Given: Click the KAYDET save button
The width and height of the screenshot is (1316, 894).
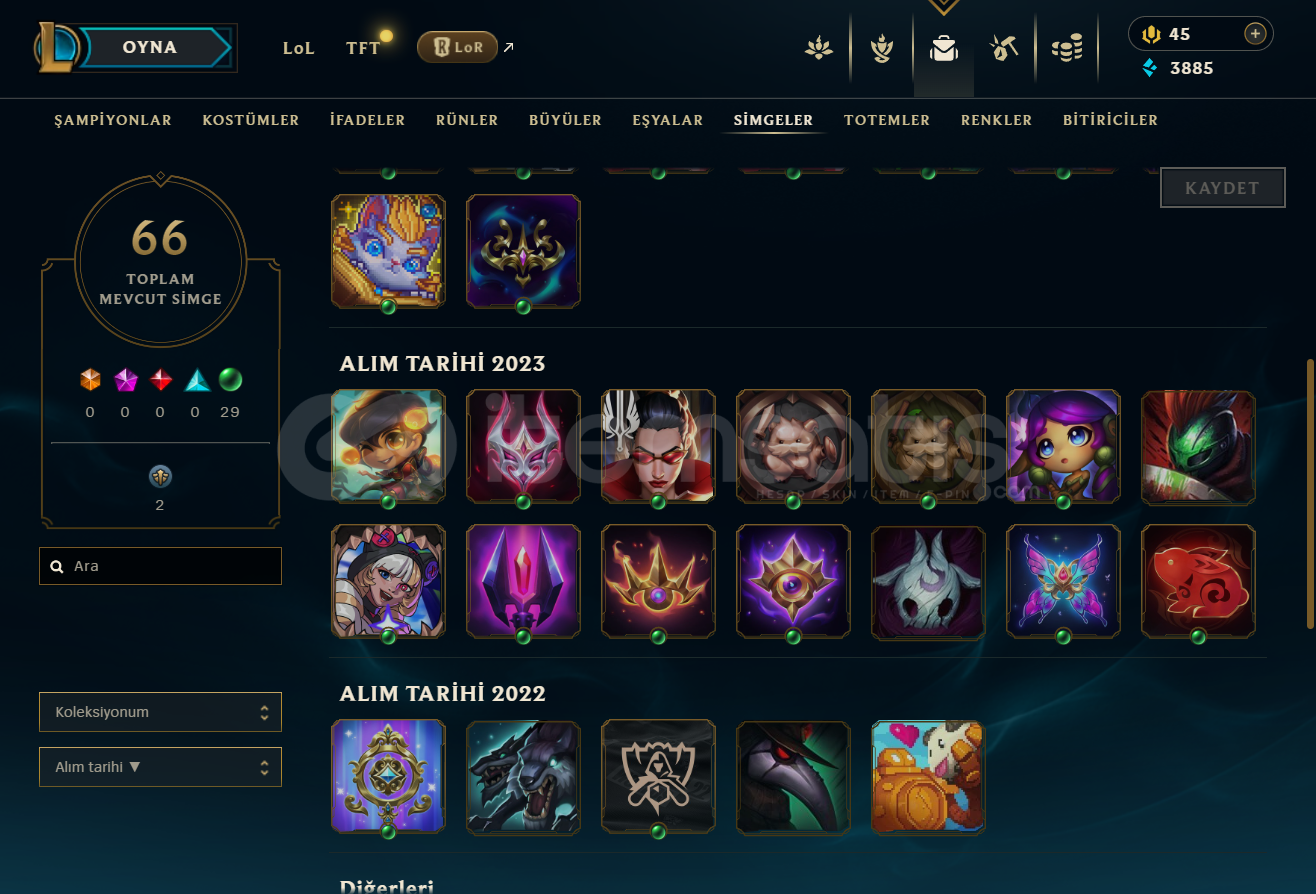Looking at the screenshot, I should (1222, 188).
